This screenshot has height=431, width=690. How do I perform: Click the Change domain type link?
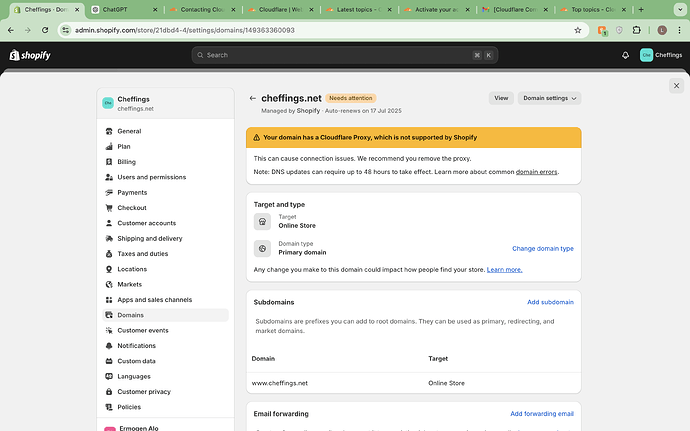[x=543, y=248]
